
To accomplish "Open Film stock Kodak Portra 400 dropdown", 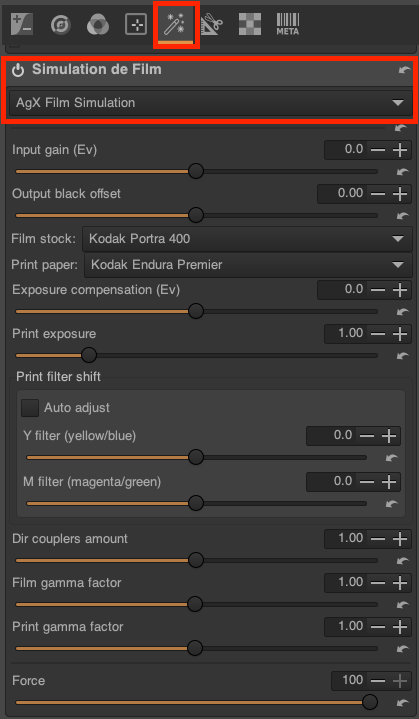I will click(248, 238).
